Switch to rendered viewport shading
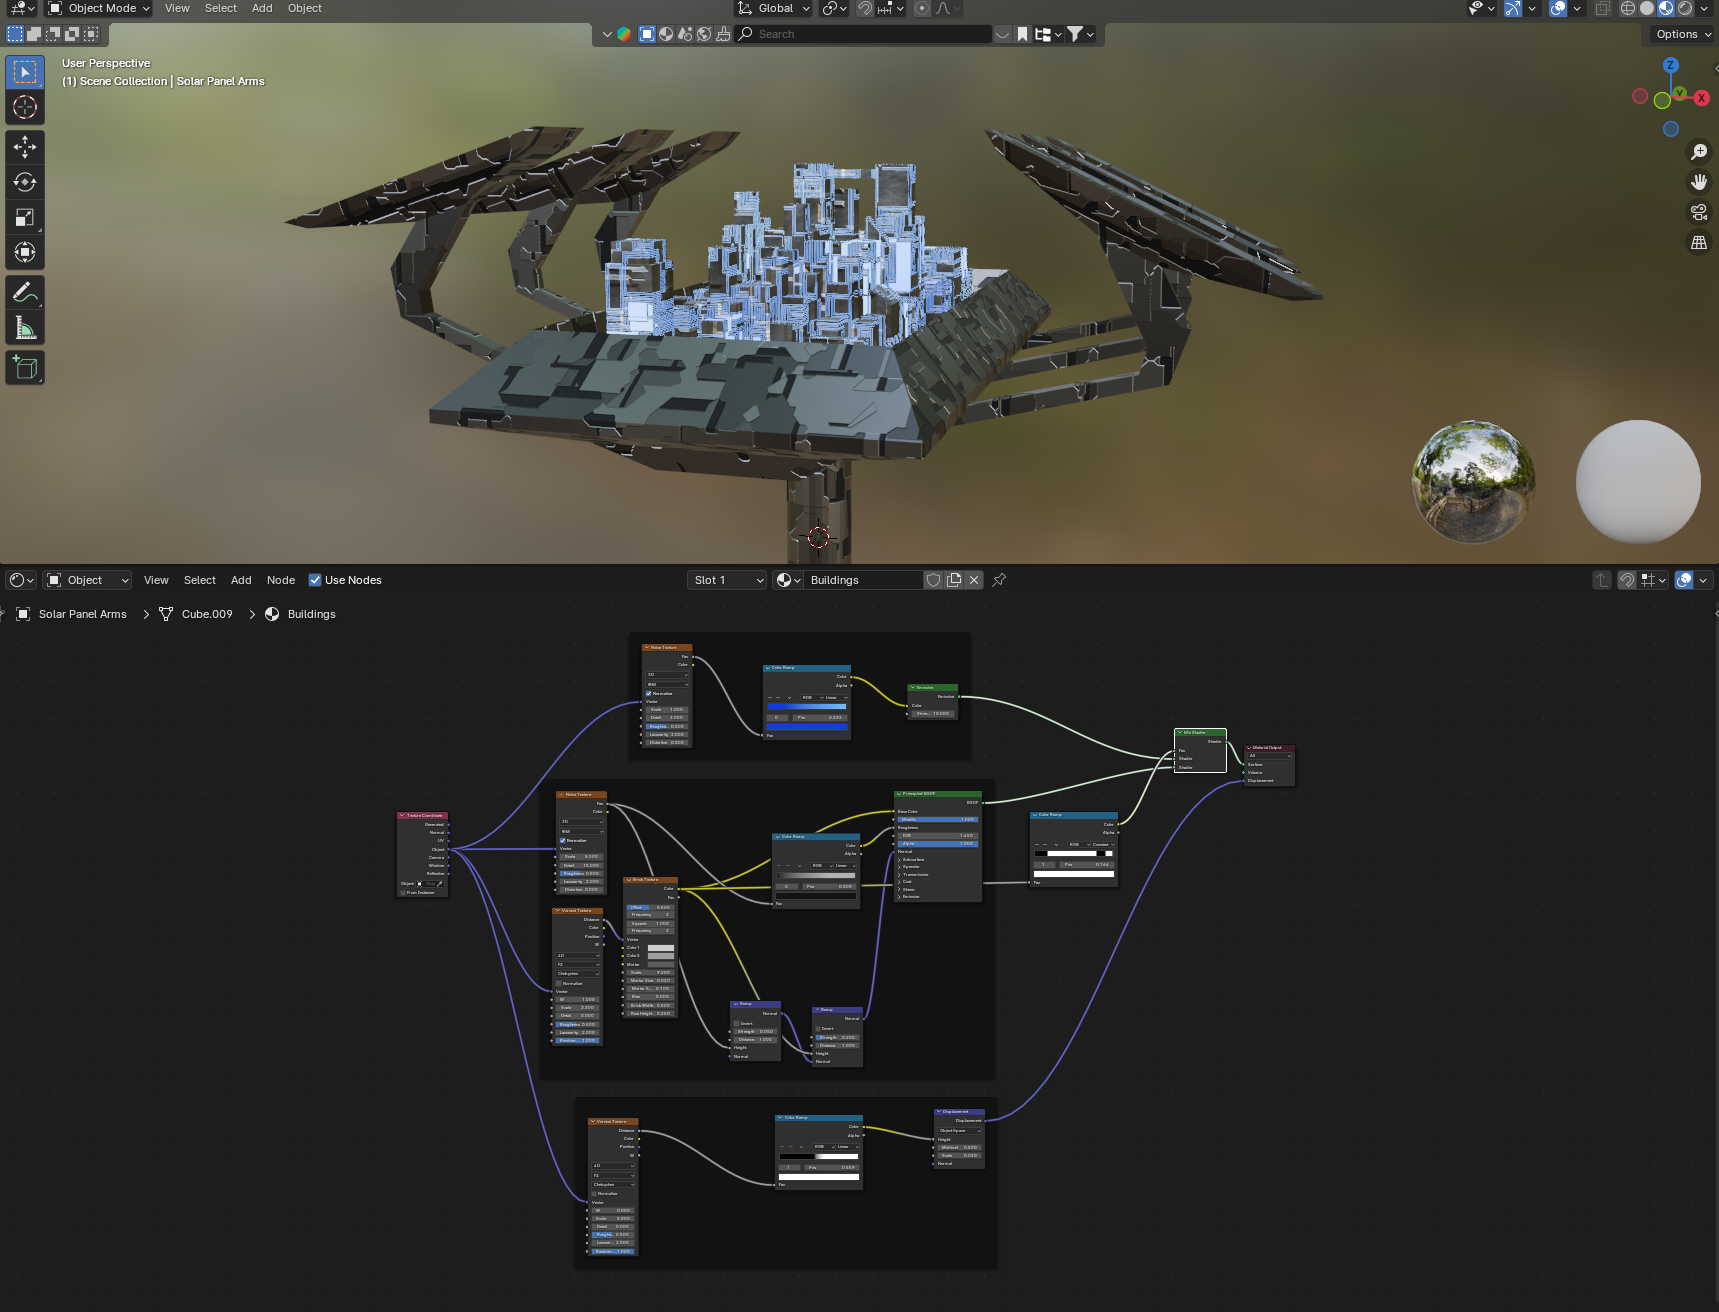This screenshot has height=1312, width=1719. pyautogui.click(x=1685, y=8)
